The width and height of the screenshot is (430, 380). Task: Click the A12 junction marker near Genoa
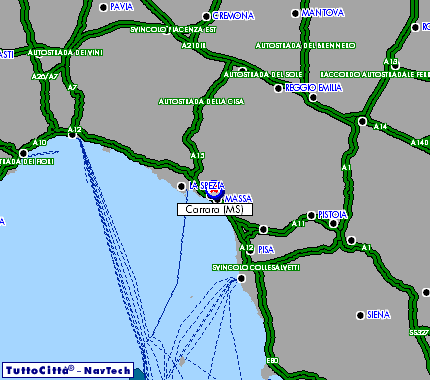[72, 135]
